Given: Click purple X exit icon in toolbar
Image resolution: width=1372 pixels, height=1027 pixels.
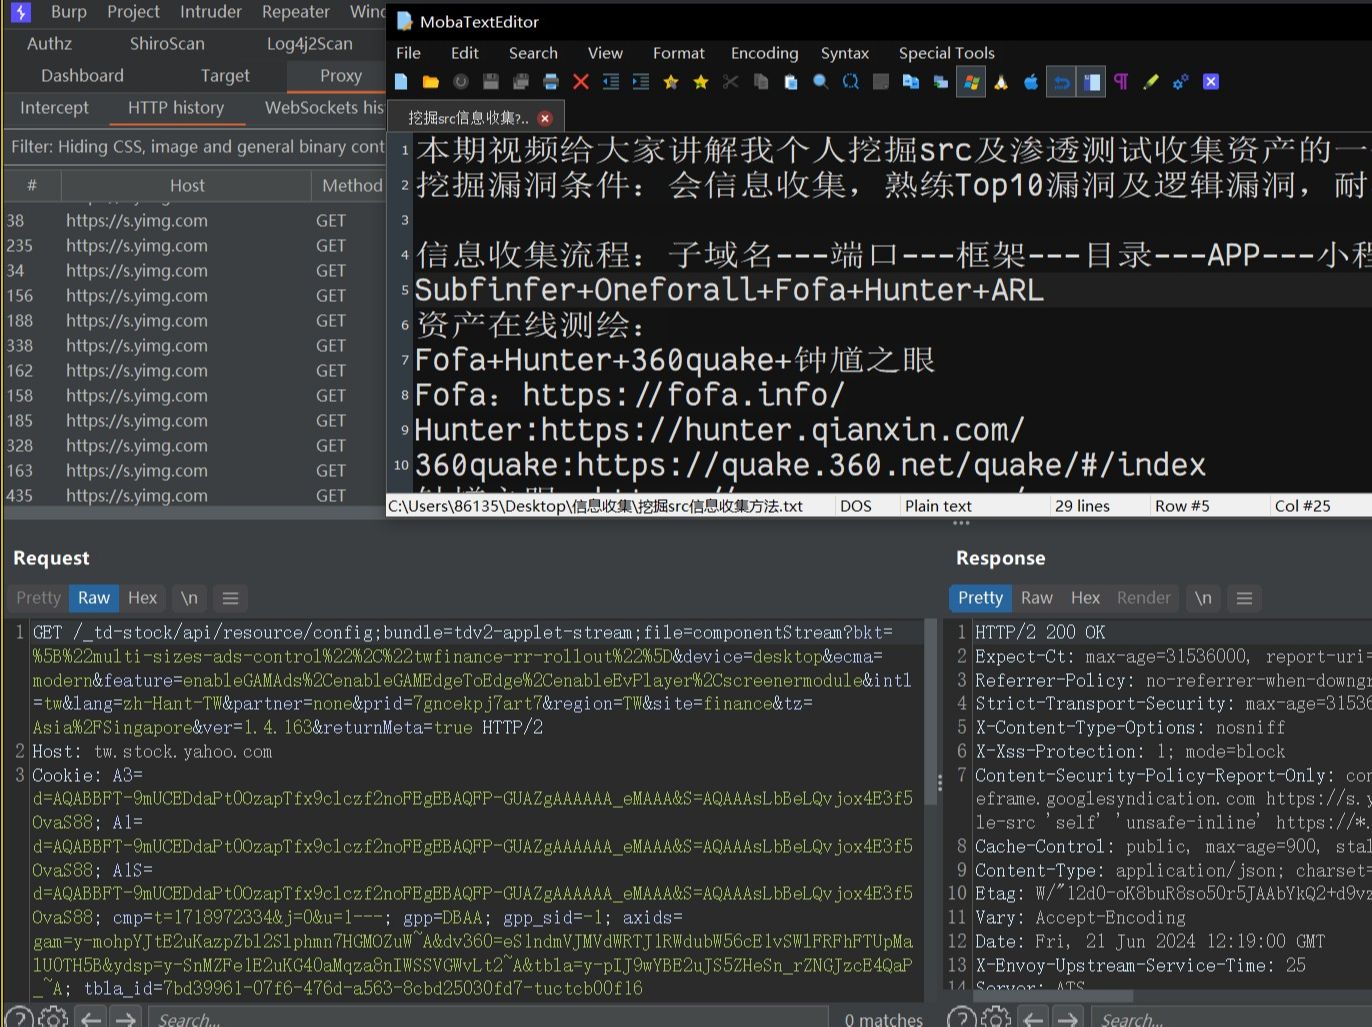Looking at the screenshot, I should click(1211, 82).
